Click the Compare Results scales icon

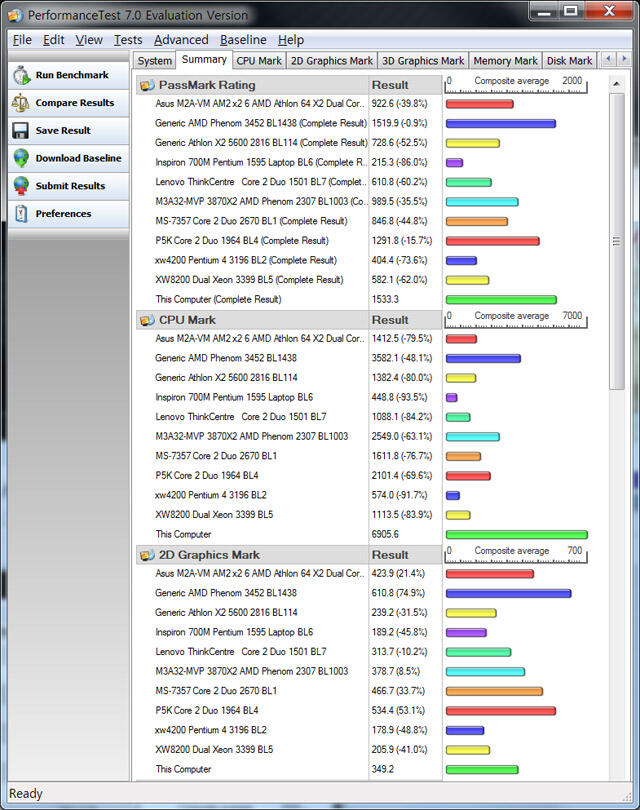[x=21, y=103]
